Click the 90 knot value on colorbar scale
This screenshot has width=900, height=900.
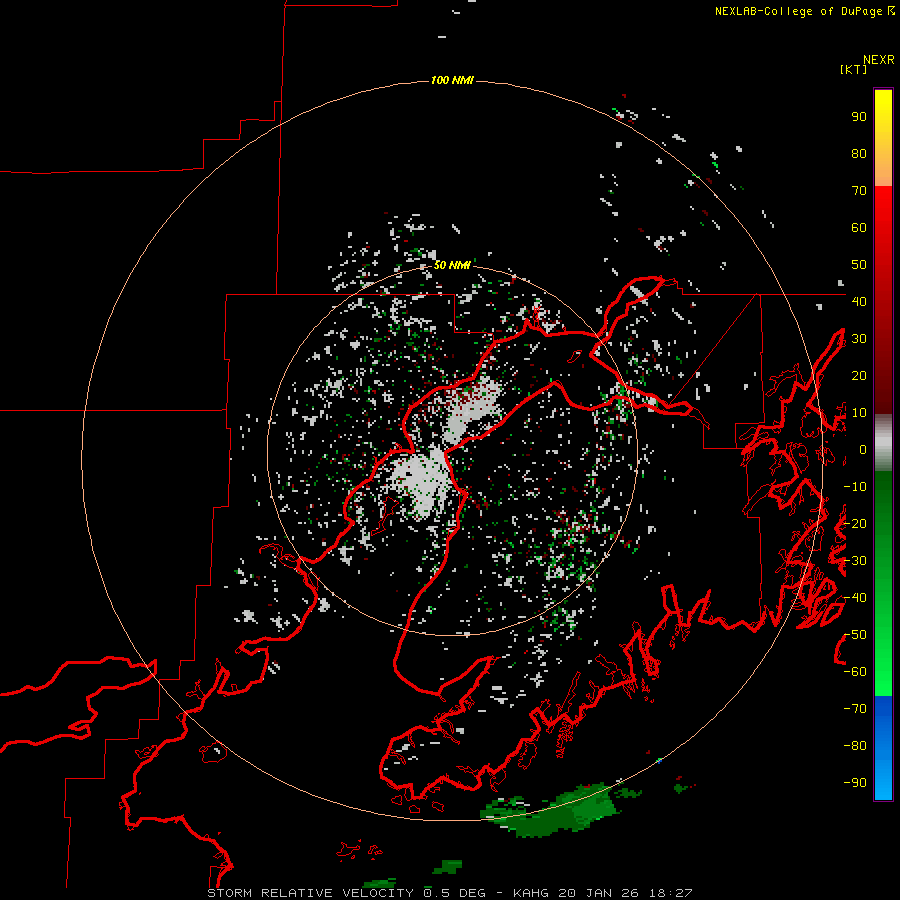859,117
